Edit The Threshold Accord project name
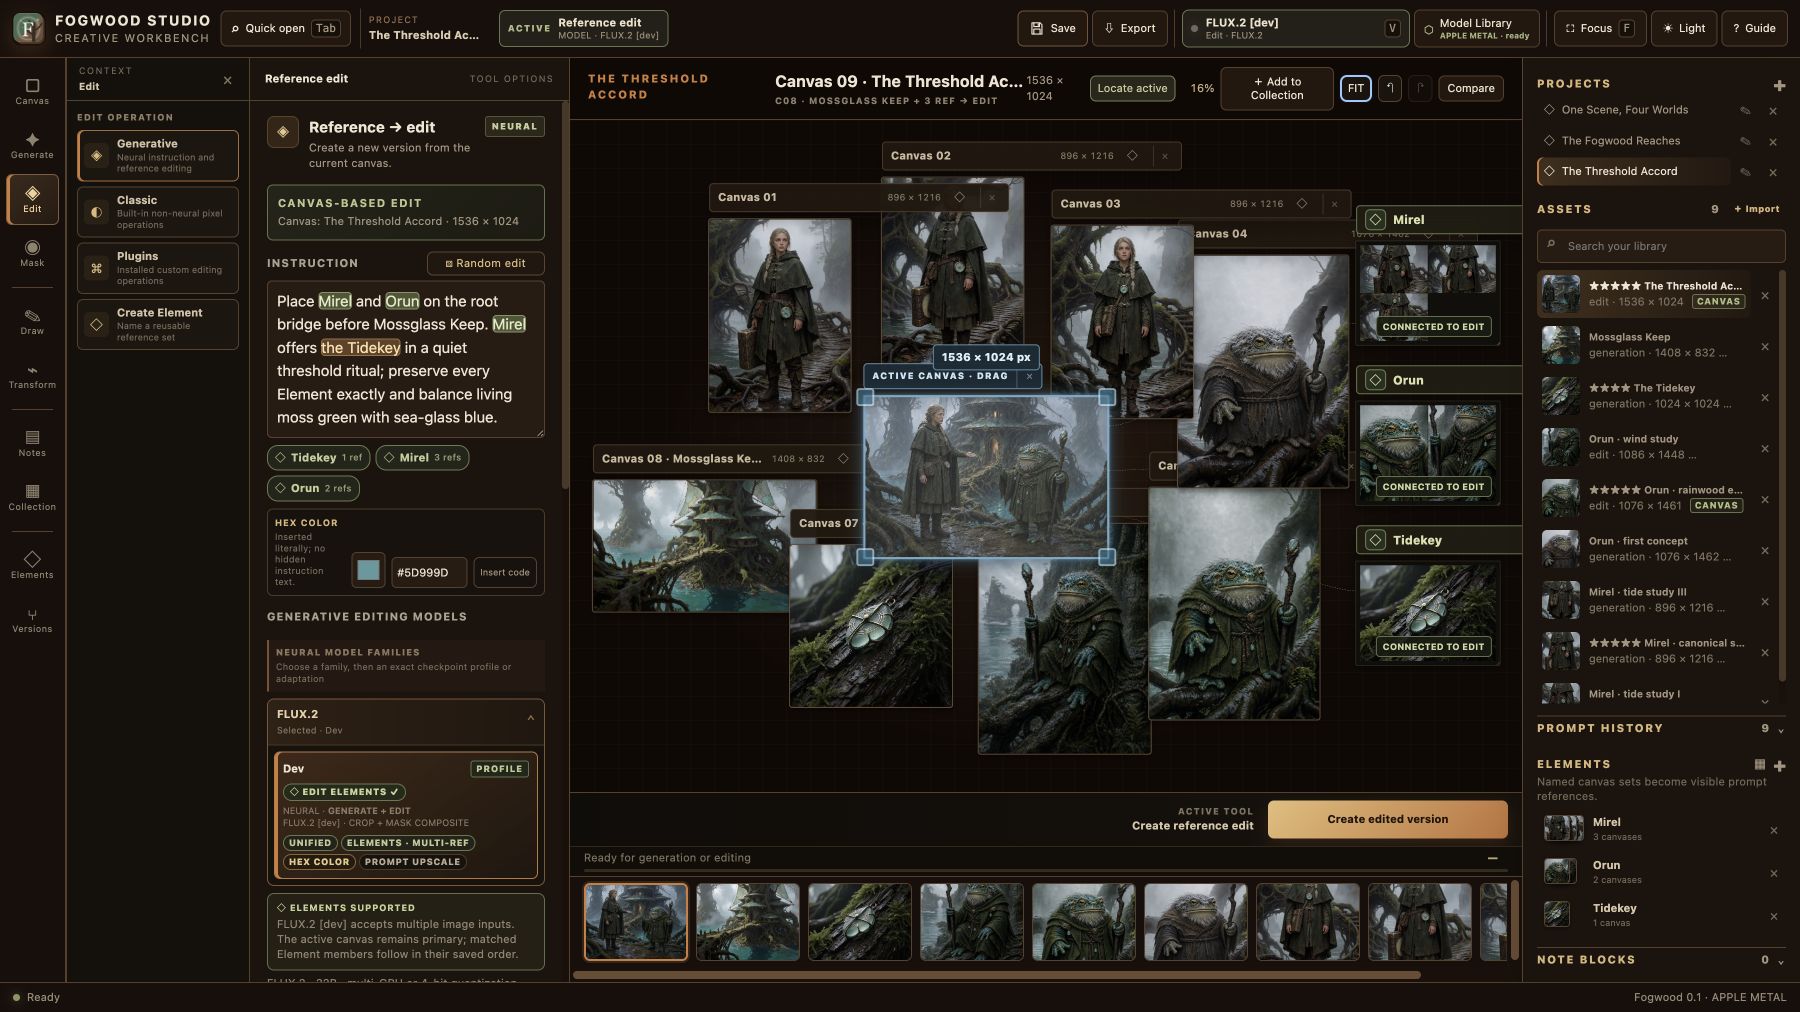The height and width of the screenshot is (1012, 1800). 1745,172
